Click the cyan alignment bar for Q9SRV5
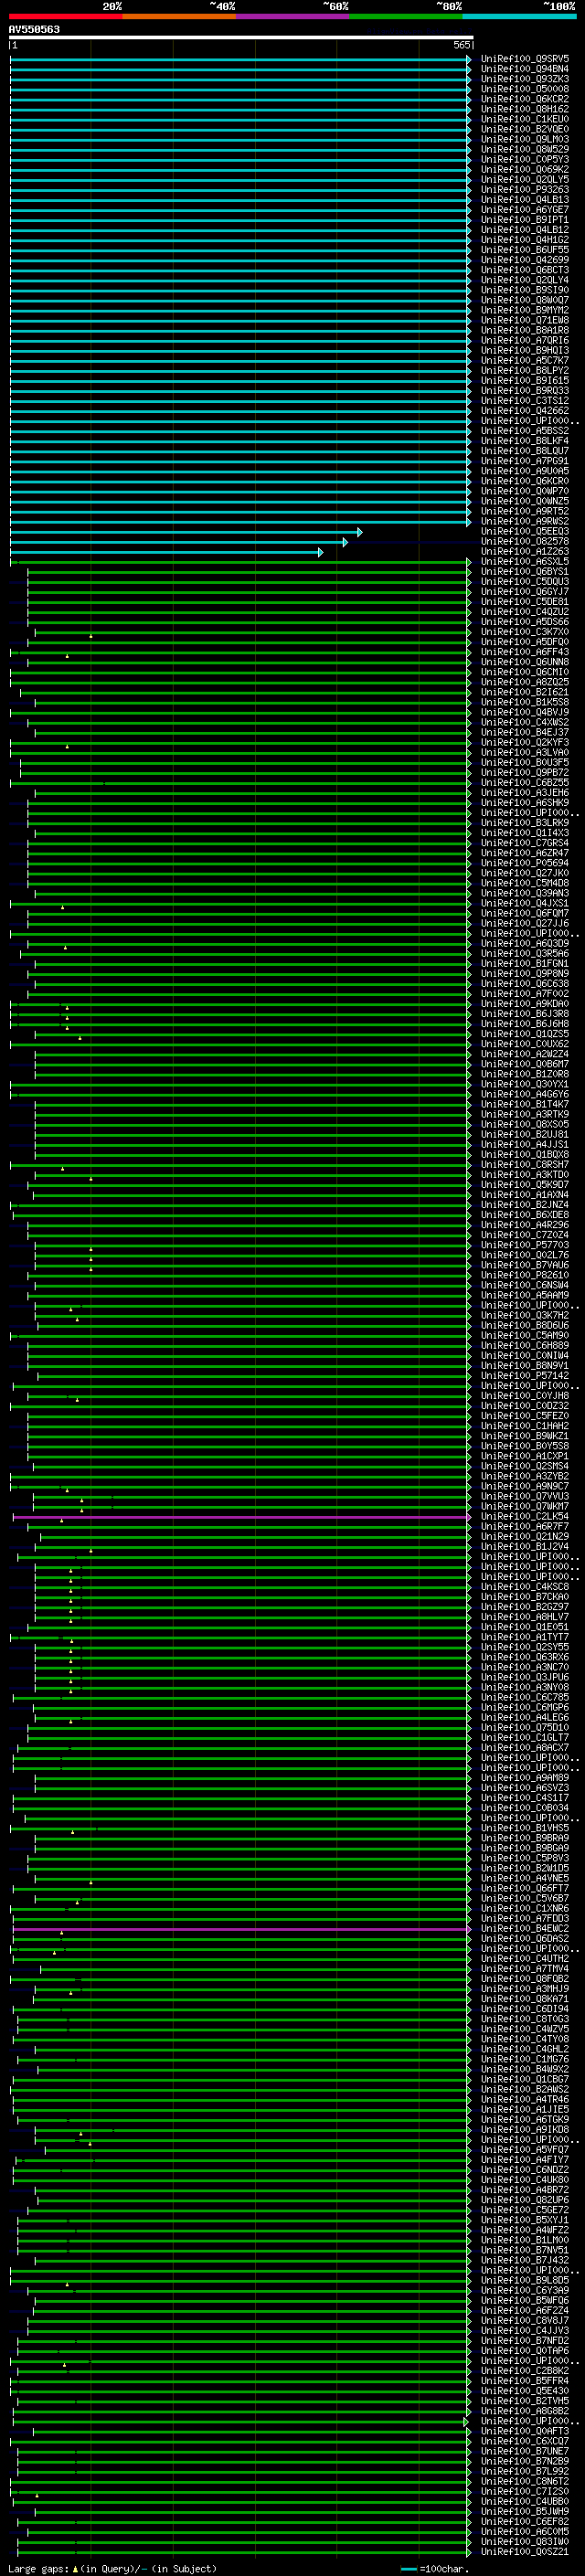The height and width of the screenshot is (2576, 585). coord(240,59)
